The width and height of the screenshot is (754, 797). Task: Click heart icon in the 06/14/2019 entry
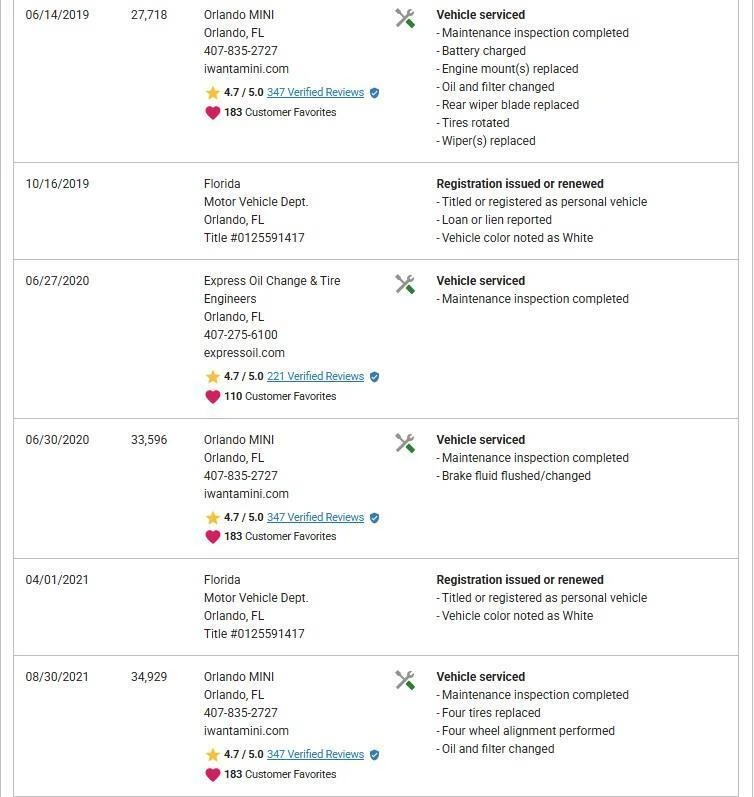click(212, 112)
